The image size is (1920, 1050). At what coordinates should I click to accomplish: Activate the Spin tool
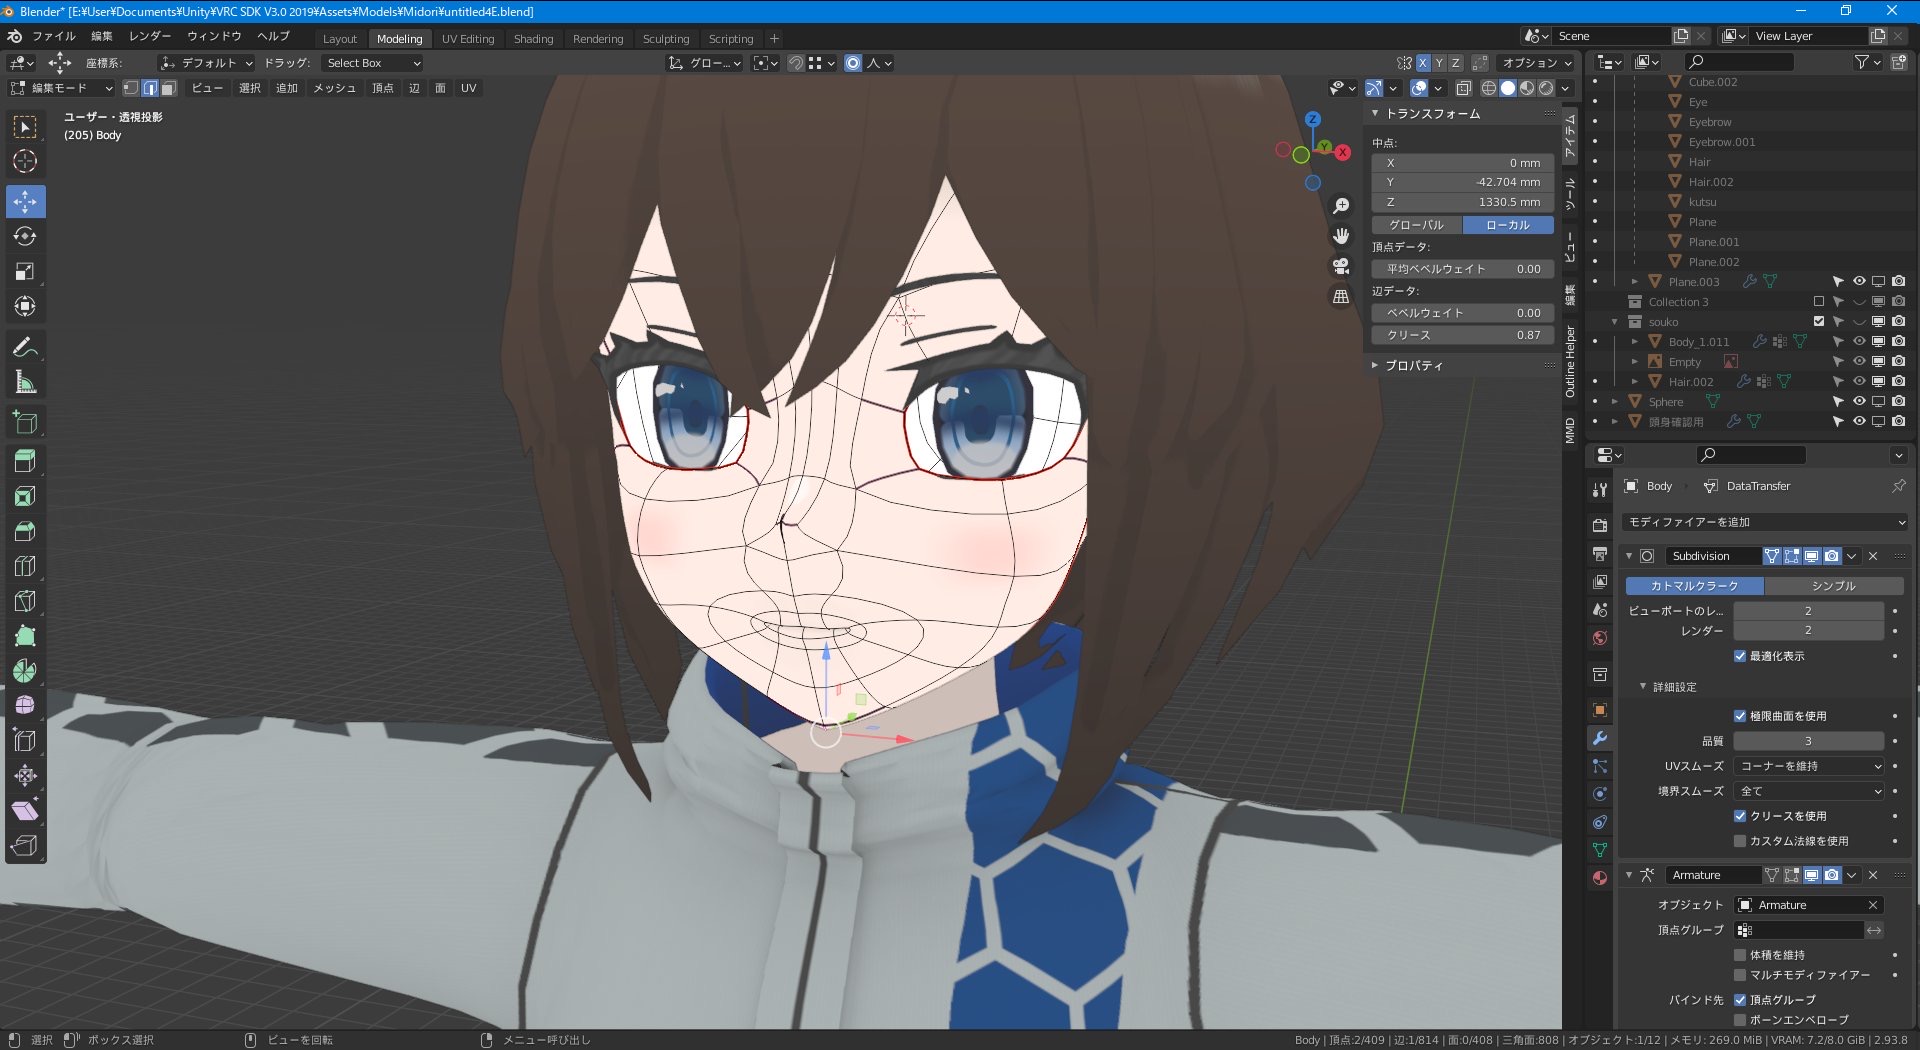pyautogui.click(x=25, y=671)
